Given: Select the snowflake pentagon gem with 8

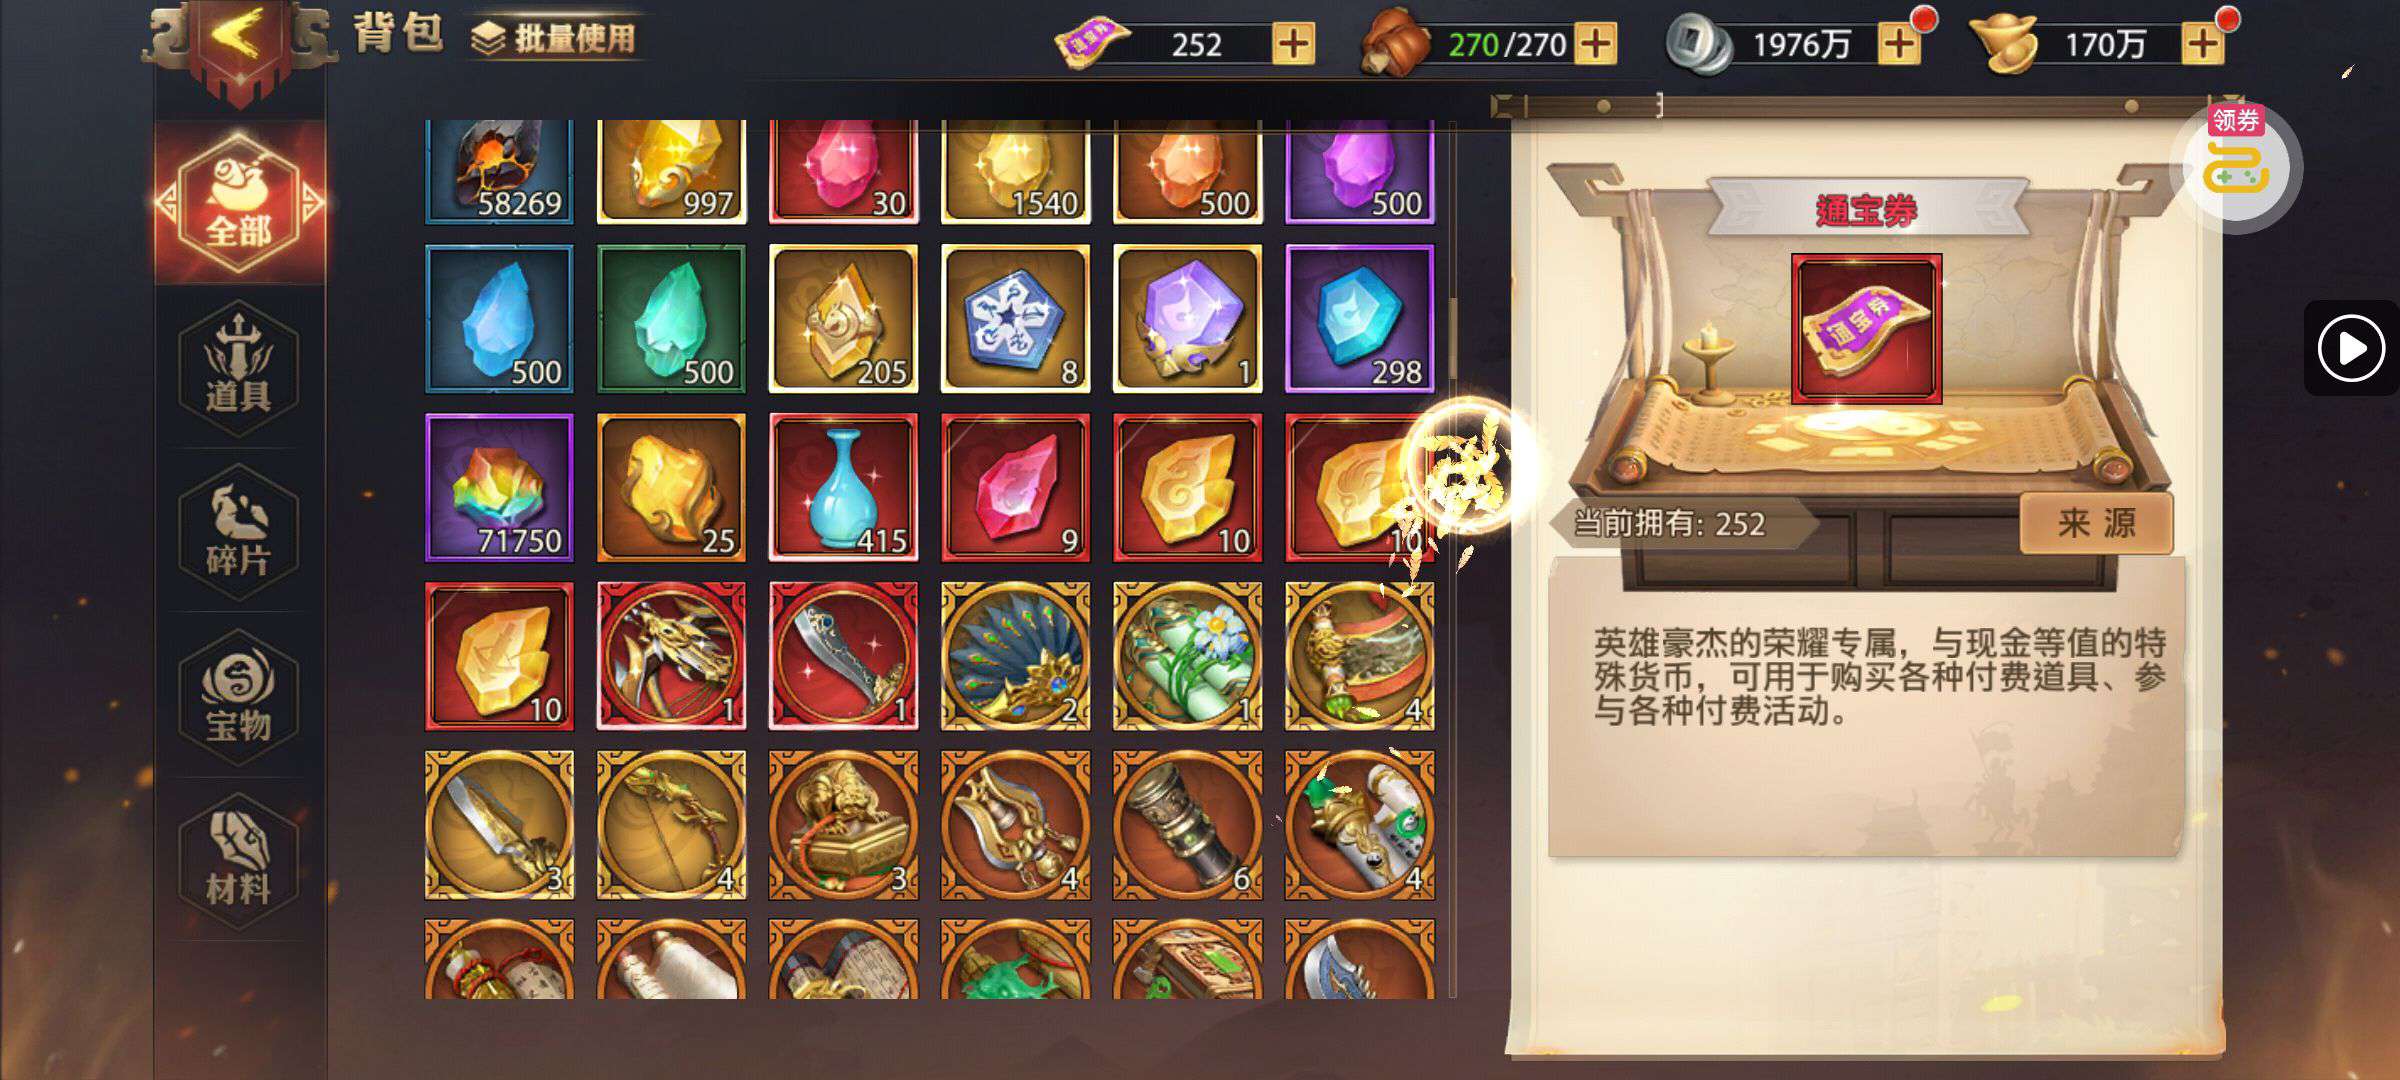Looking at the screenshot, I should click(1015, 319).
